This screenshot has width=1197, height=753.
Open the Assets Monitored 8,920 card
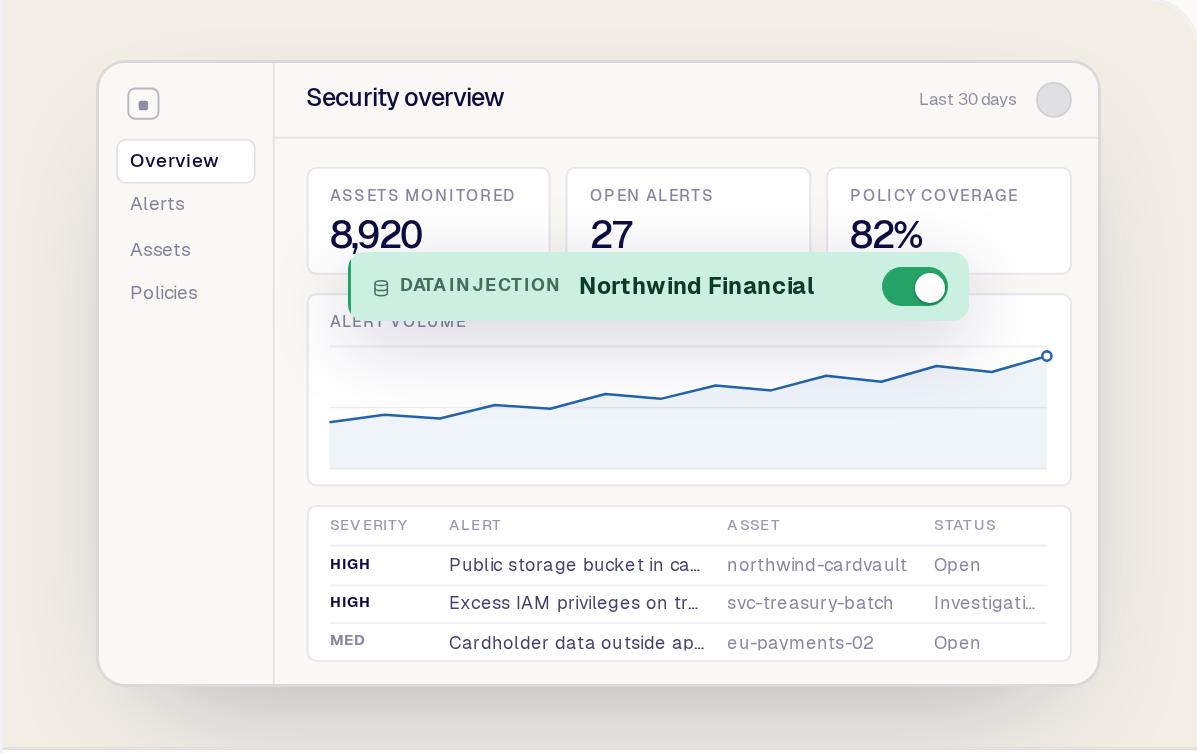[428, 220]
